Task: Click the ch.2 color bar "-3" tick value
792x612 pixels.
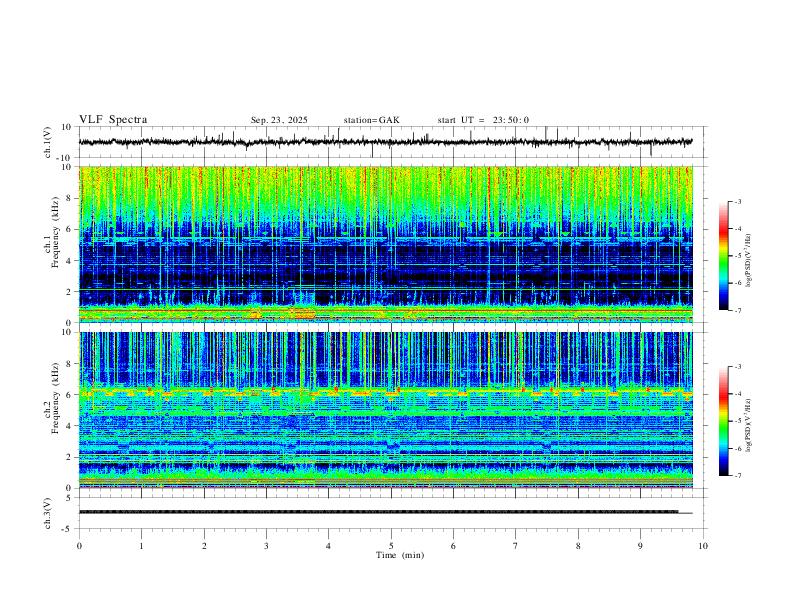Action: pos(738,367)
